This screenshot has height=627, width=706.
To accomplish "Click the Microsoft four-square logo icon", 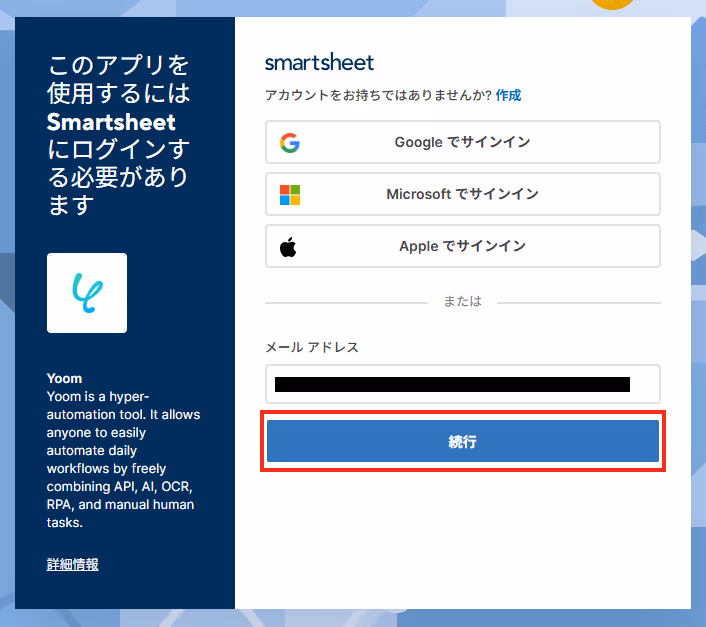I will 290,195.
